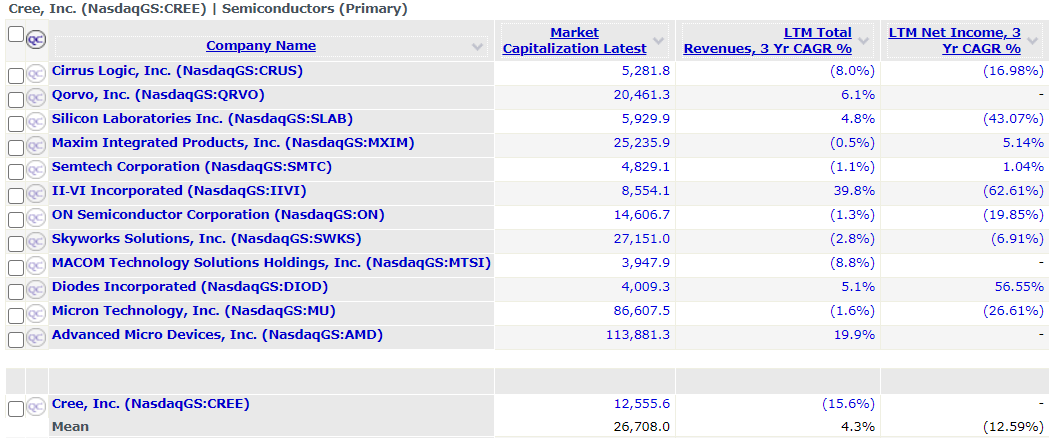
Task: Click QC icon beside Maxim Integrated Products
Action: 35,147
